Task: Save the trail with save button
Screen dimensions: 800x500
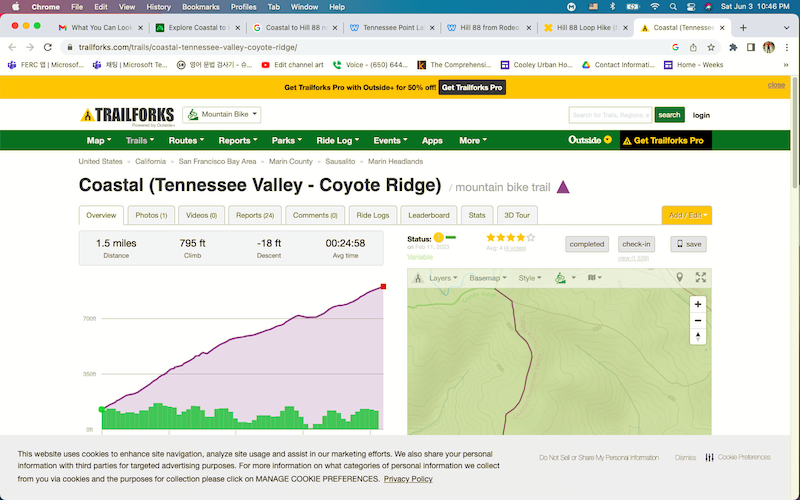Action: point(688,244)
